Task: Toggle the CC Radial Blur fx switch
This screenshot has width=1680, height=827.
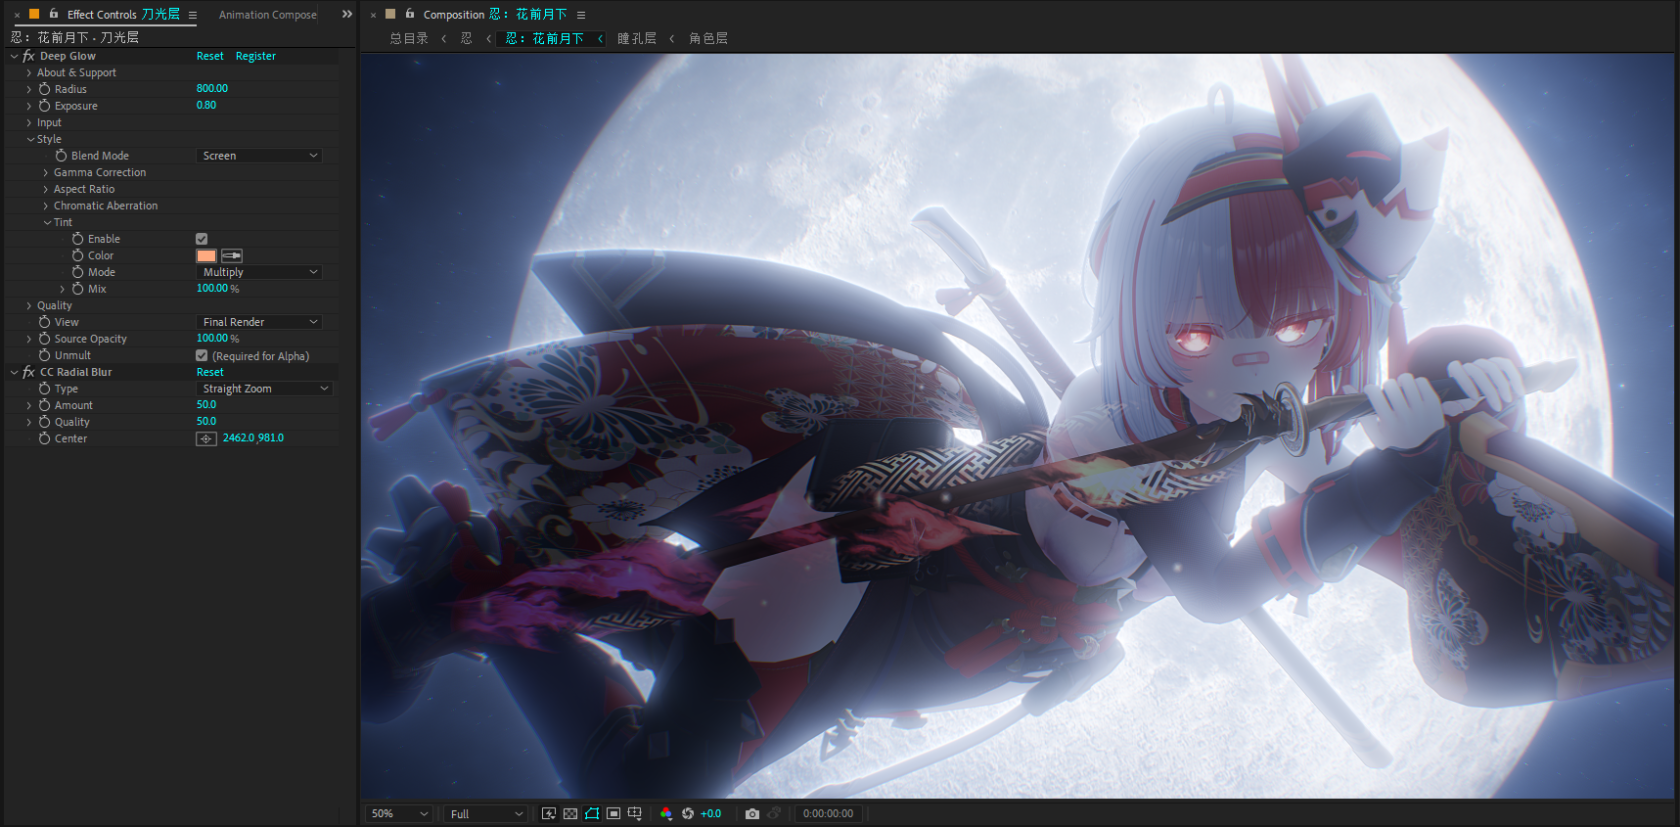Action: point(29,372)
